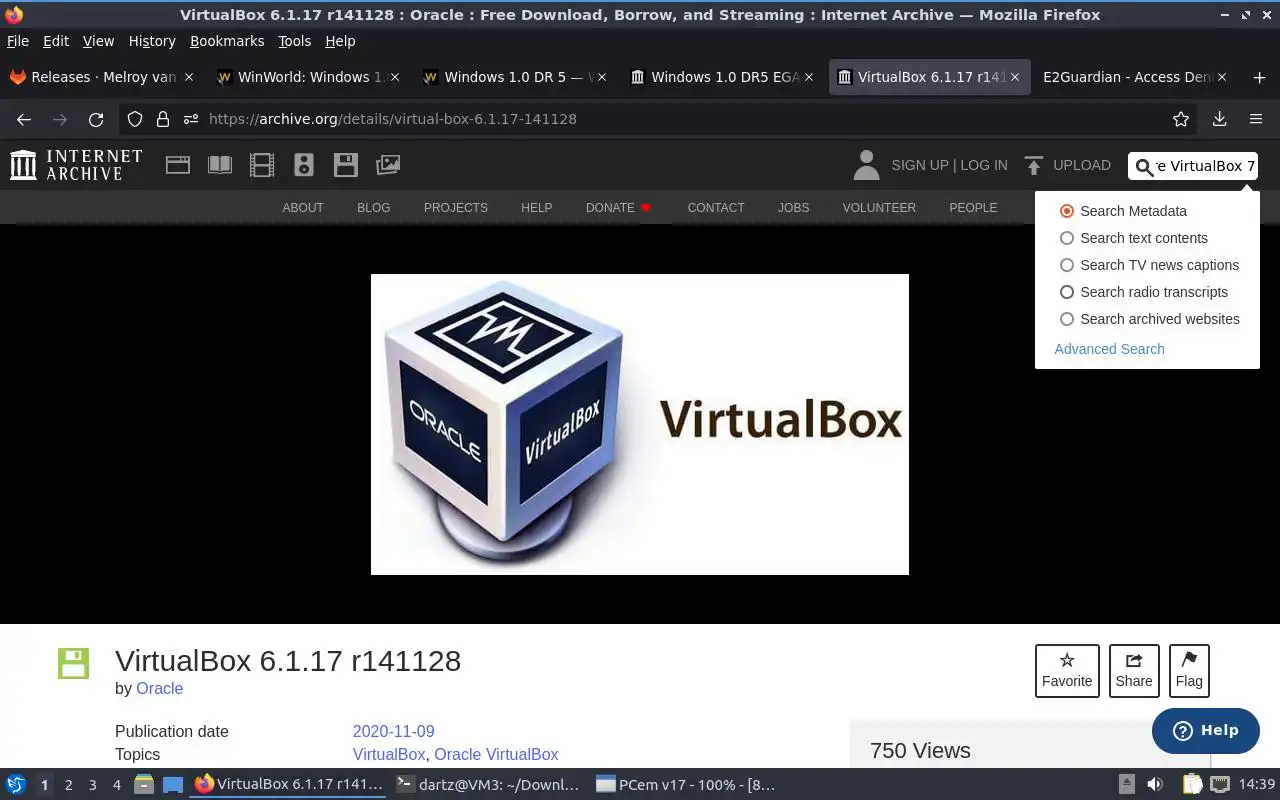Reload the current page
The image size is (1280, 800).
tap(96, 119)
